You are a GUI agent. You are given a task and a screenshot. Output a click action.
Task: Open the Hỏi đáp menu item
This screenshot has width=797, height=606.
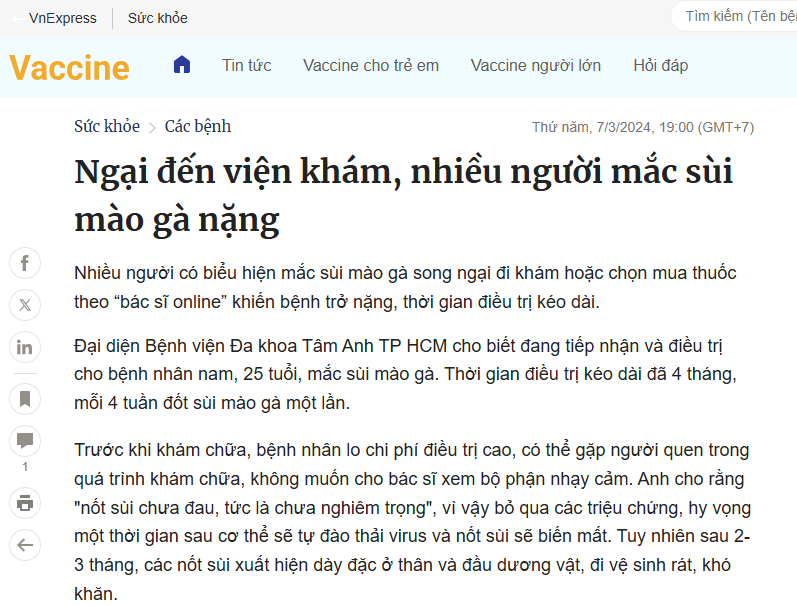pos(661,66)
